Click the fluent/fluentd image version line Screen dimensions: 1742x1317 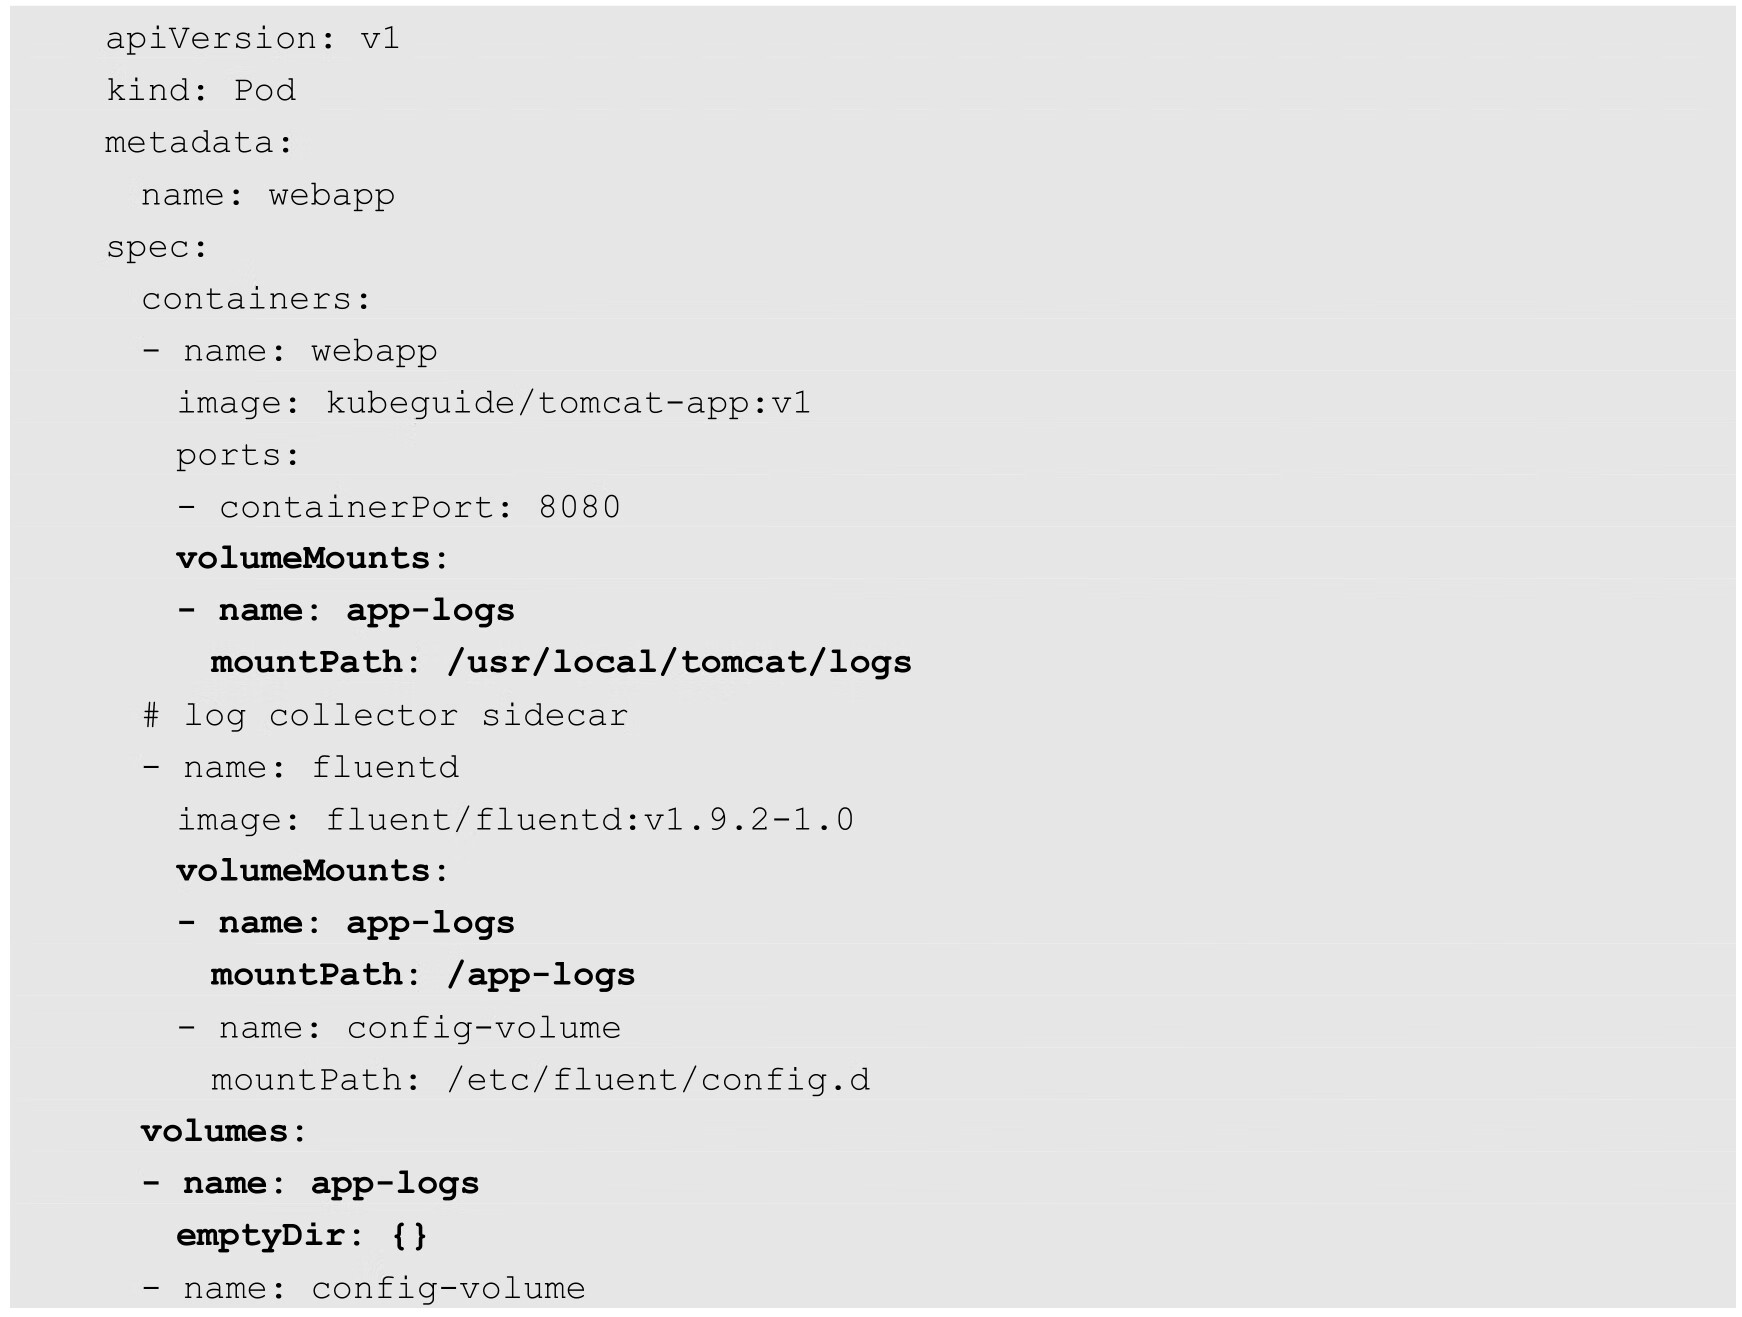[x=515, y=820]
